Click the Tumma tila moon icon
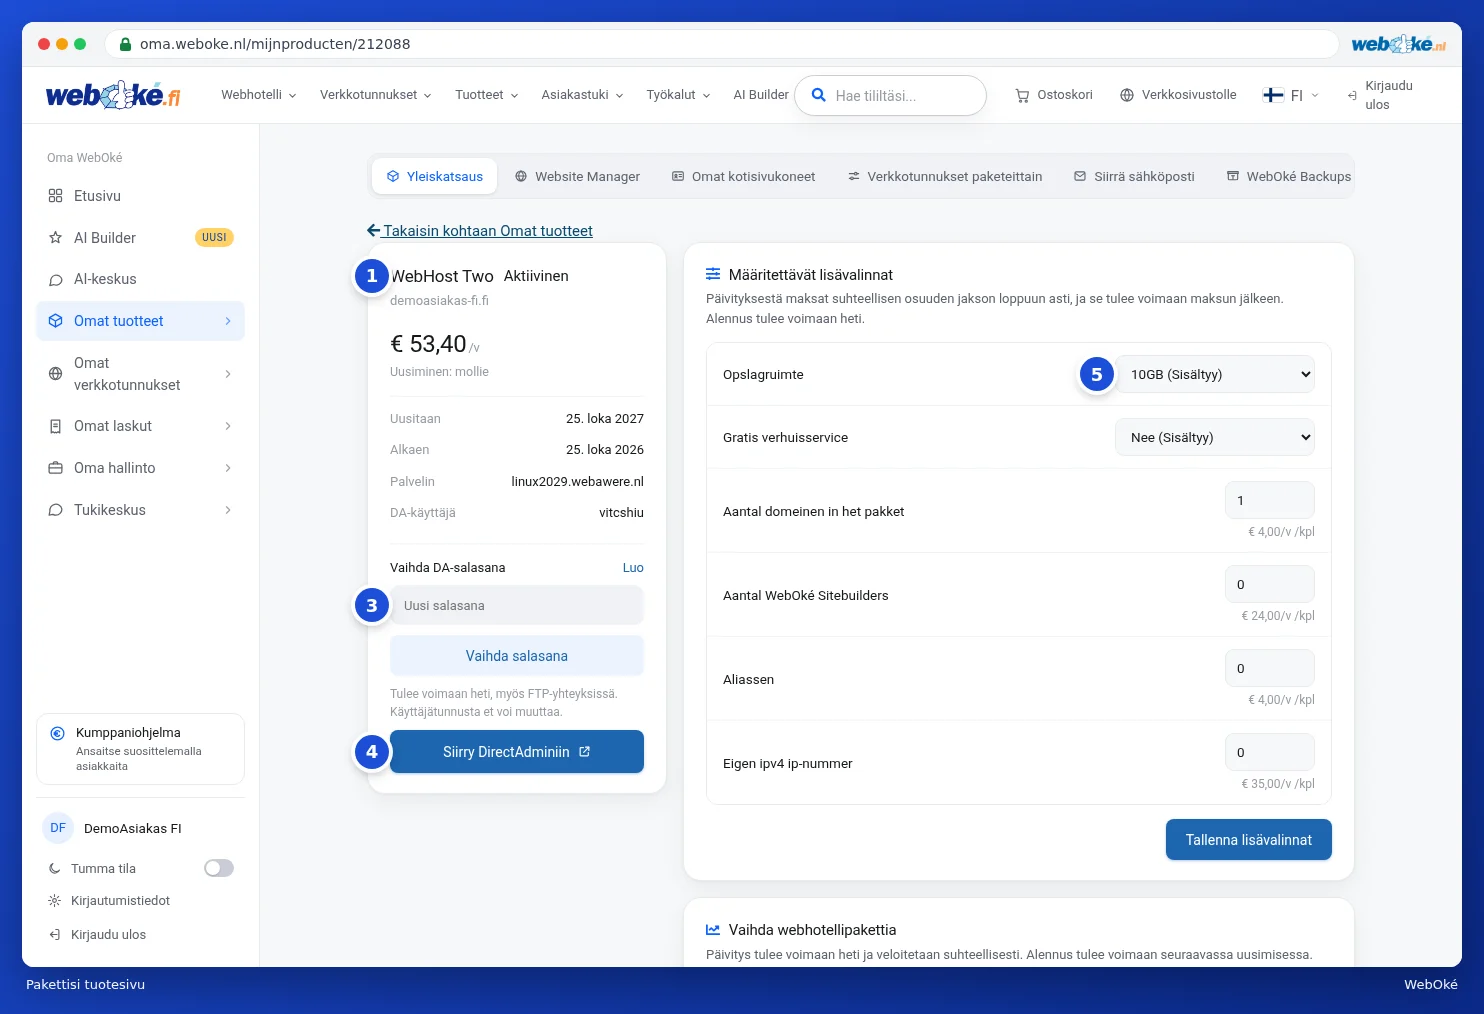This screenshot has height=1014, width=1484. click(55, 869)
